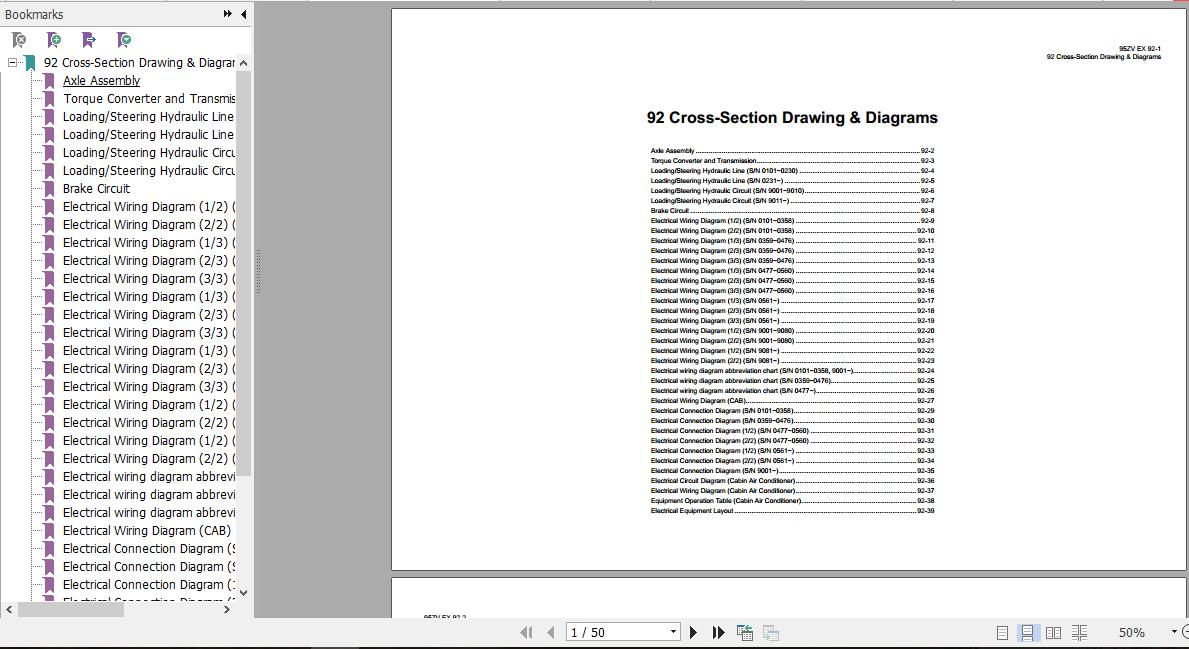Image resolution: width=1189 pixels, height=649 pixels.
Task: Select the Brake Circuit bookmark
Action: [96, 189]
